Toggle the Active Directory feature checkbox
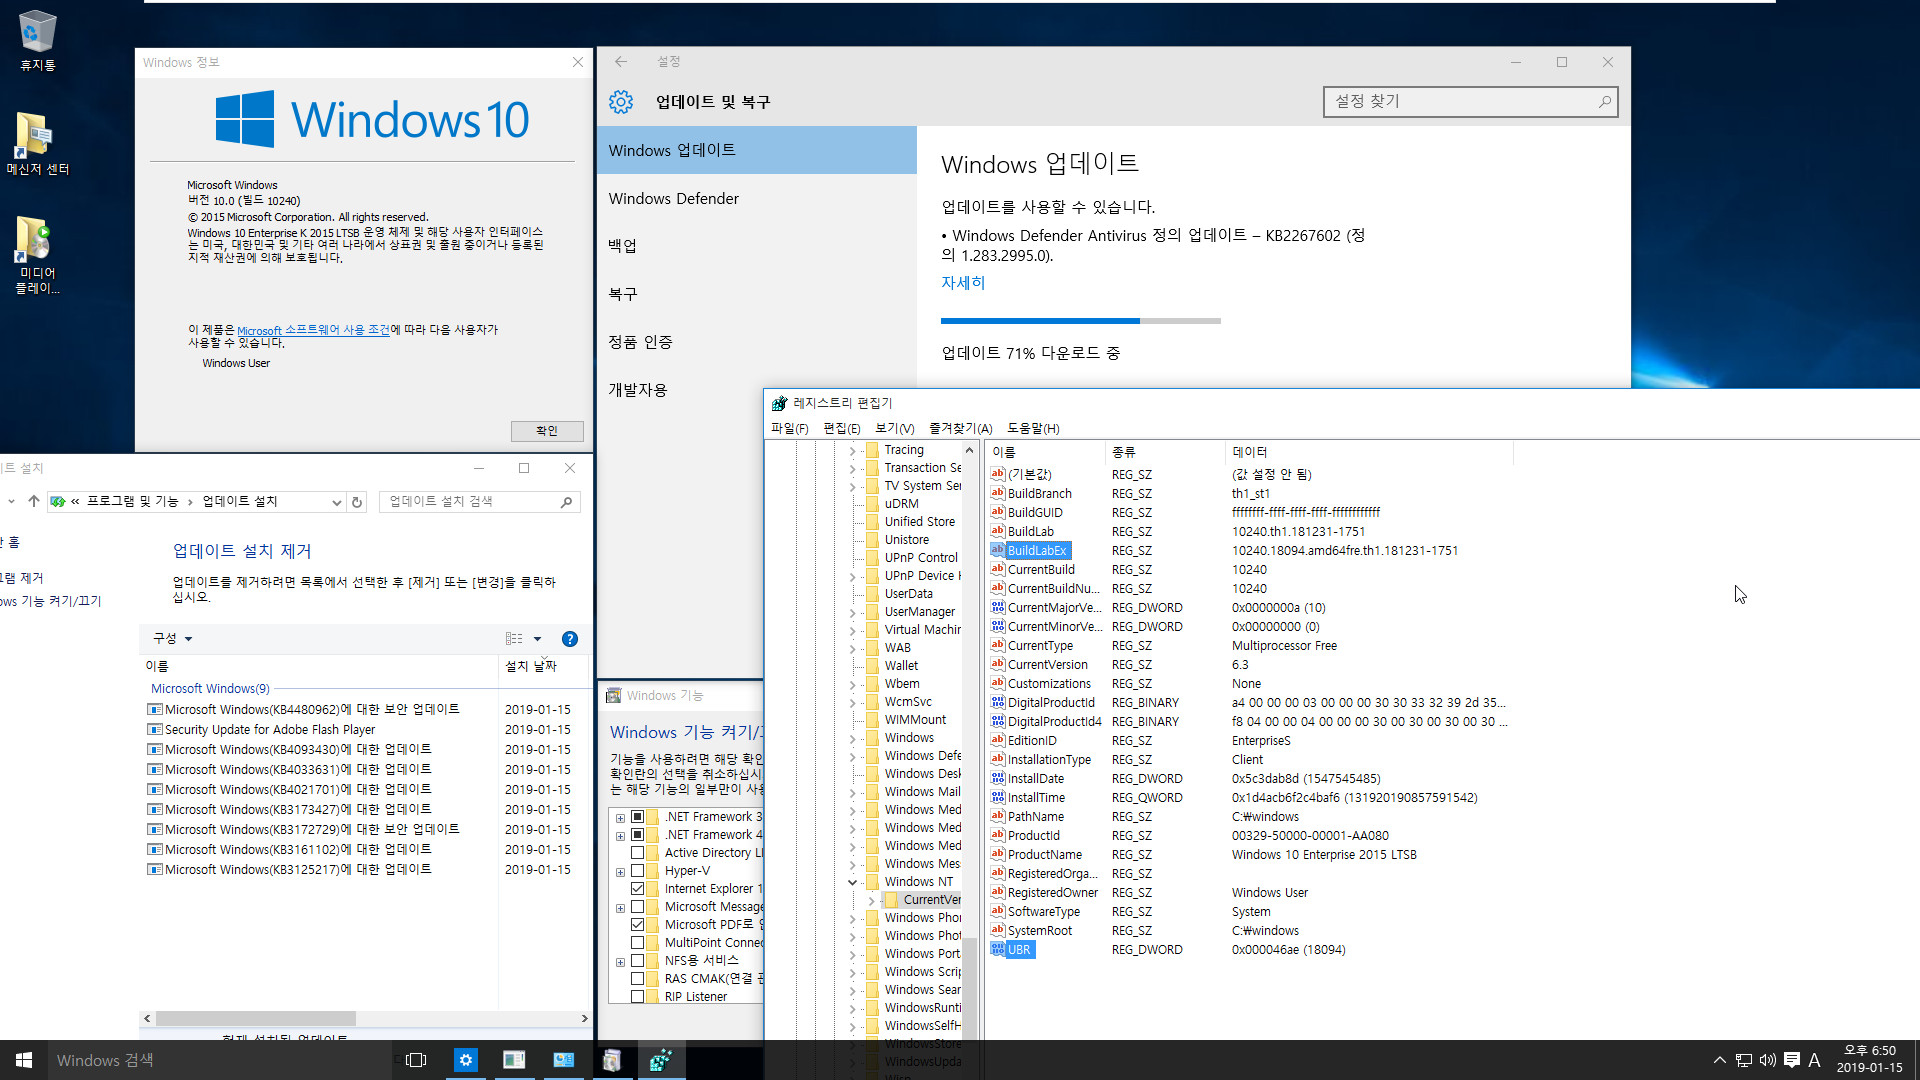This screenshot has width=1920, height=1080. coord(637,853)
